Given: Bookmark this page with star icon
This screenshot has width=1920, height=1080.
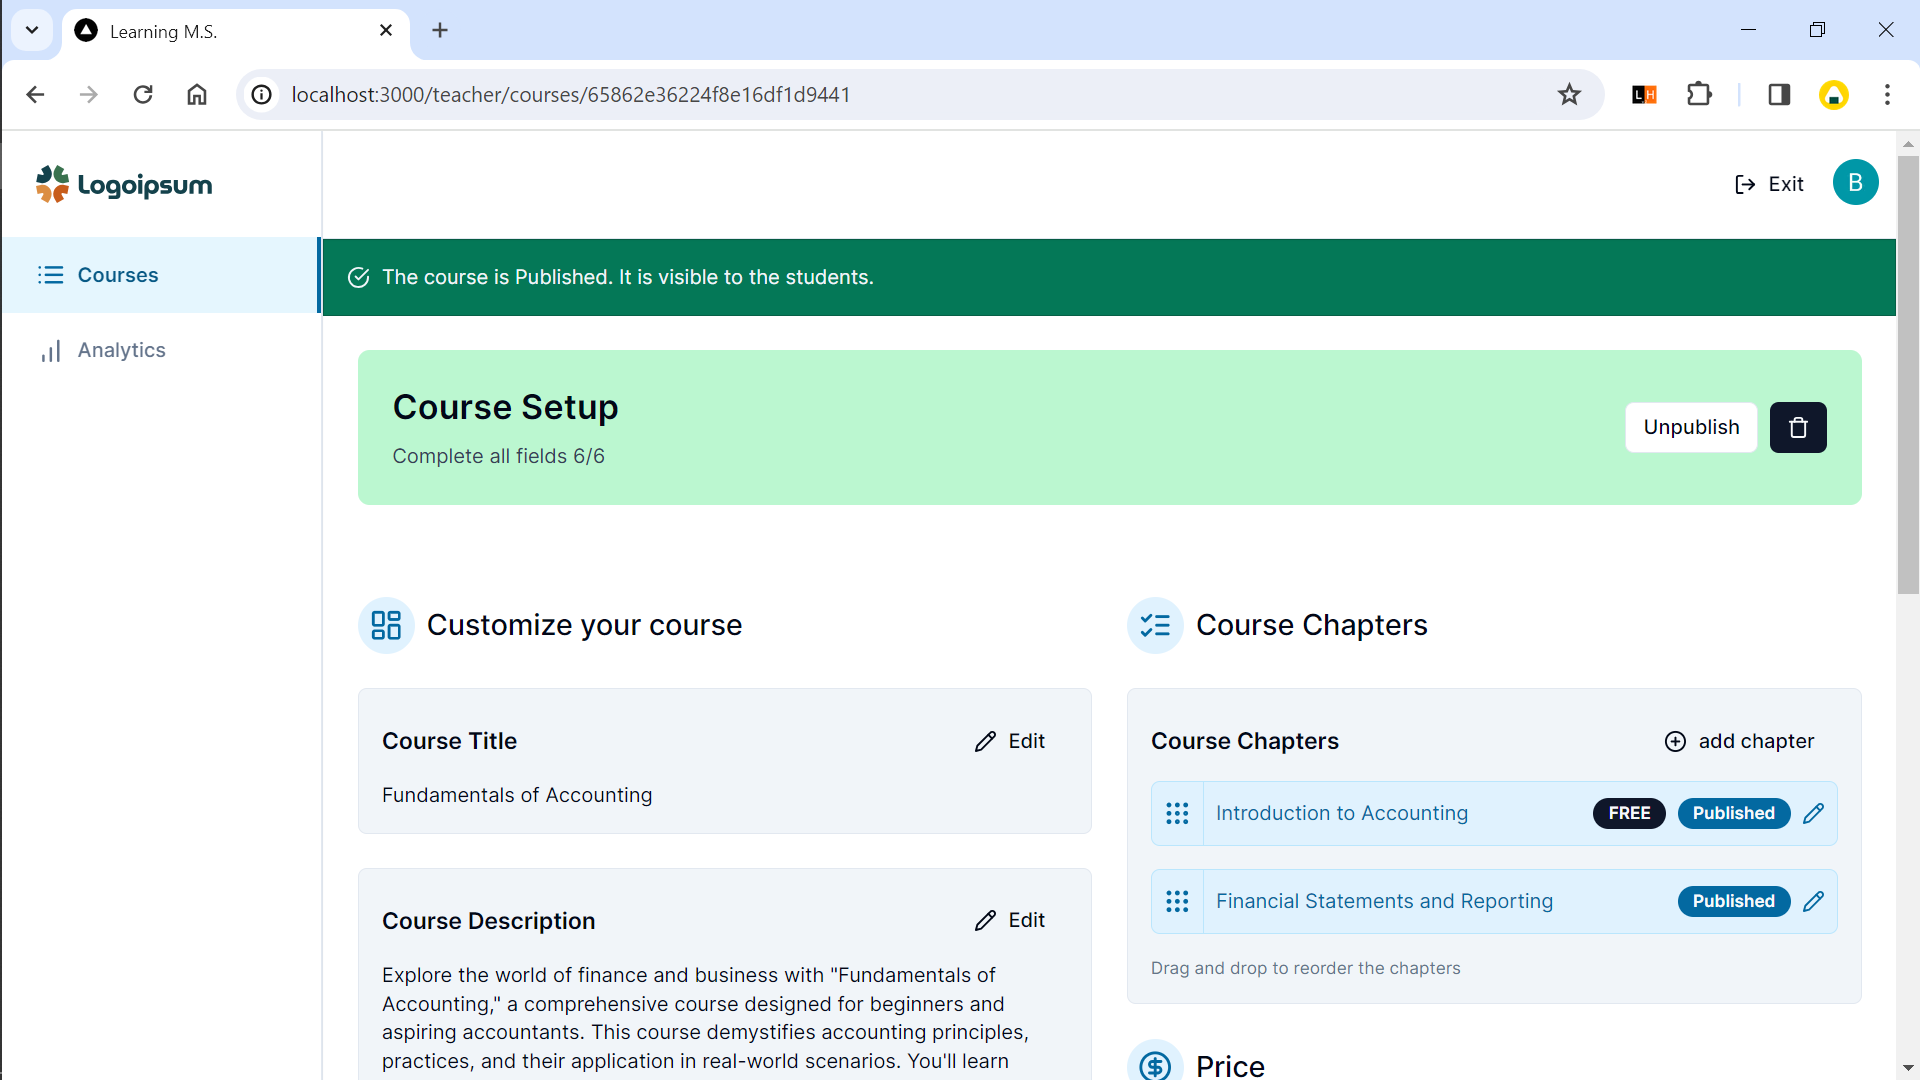Looking at the screenshot, I should (1569, 94).
